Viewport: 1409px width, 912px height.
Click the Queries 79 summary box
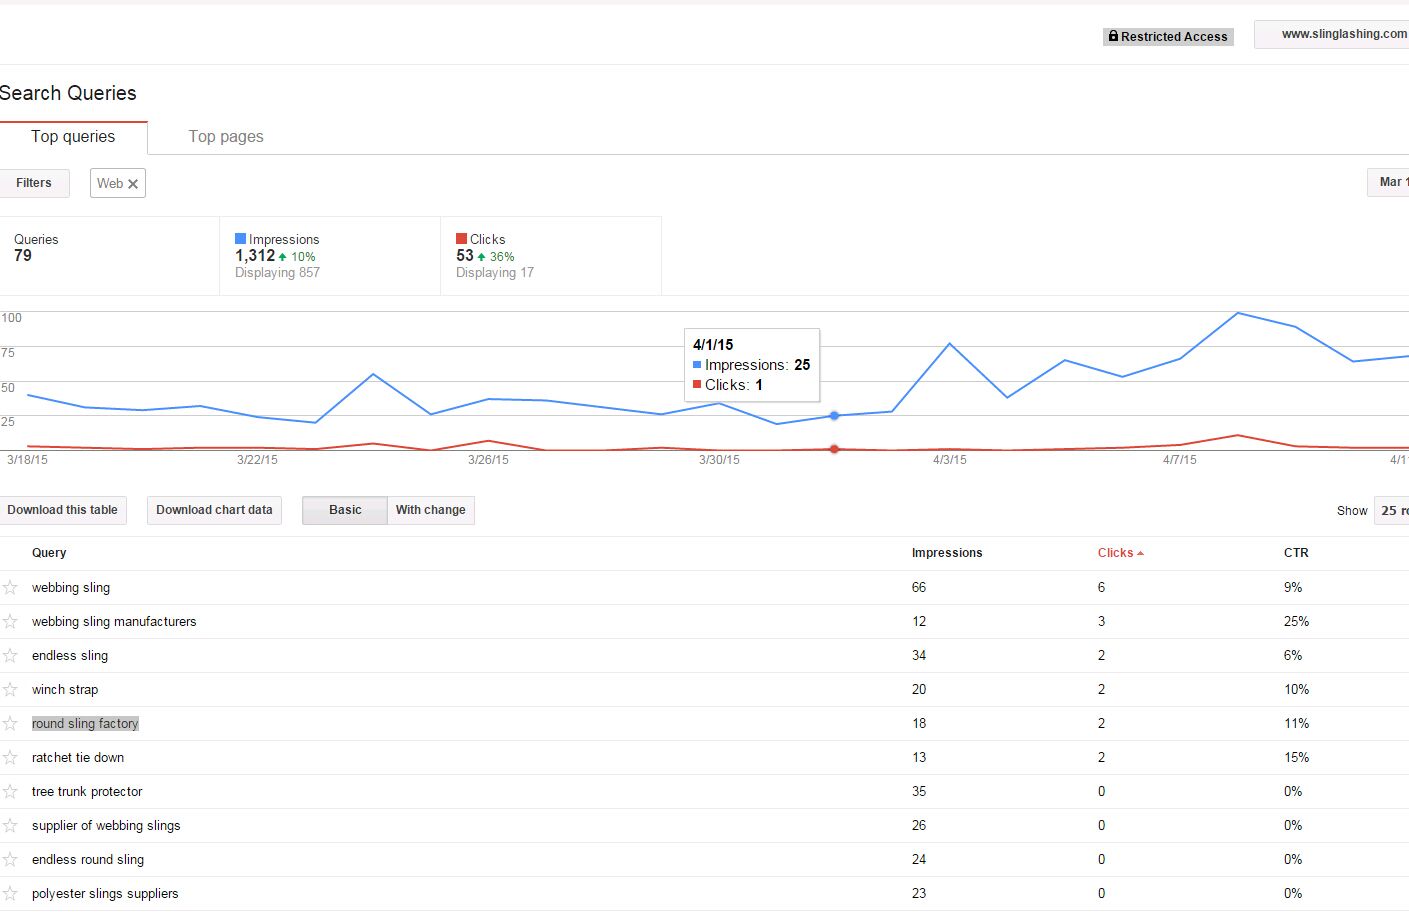click(109, 256)
